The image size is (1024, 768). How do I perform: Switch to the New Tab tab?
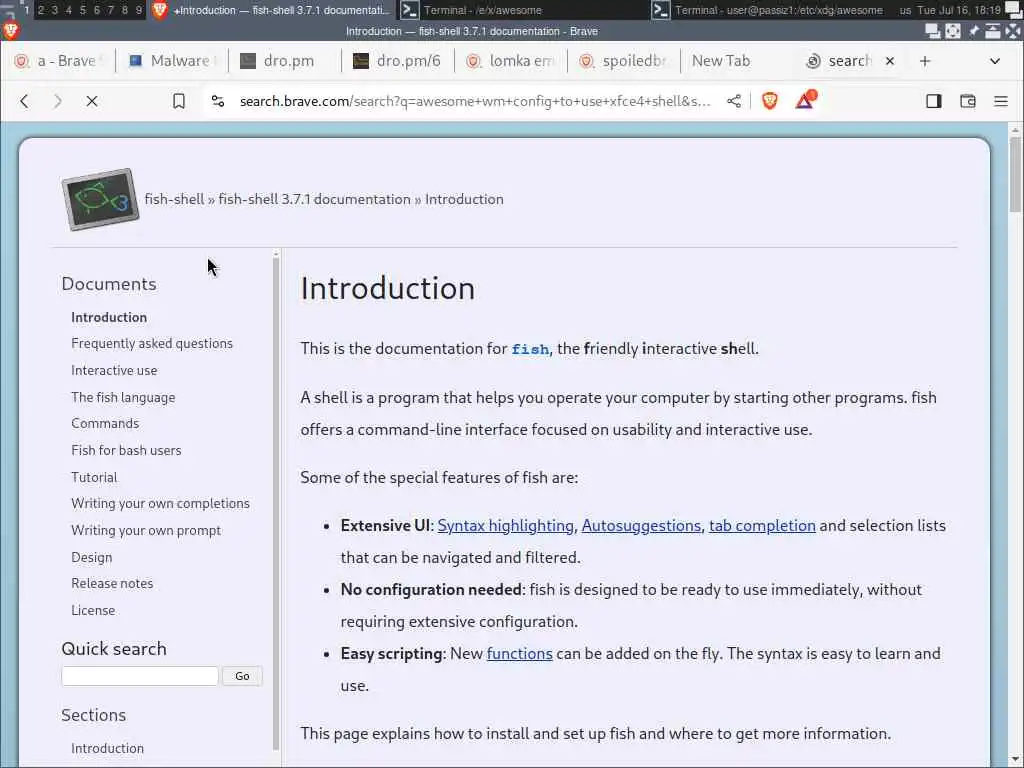point(721,61)
